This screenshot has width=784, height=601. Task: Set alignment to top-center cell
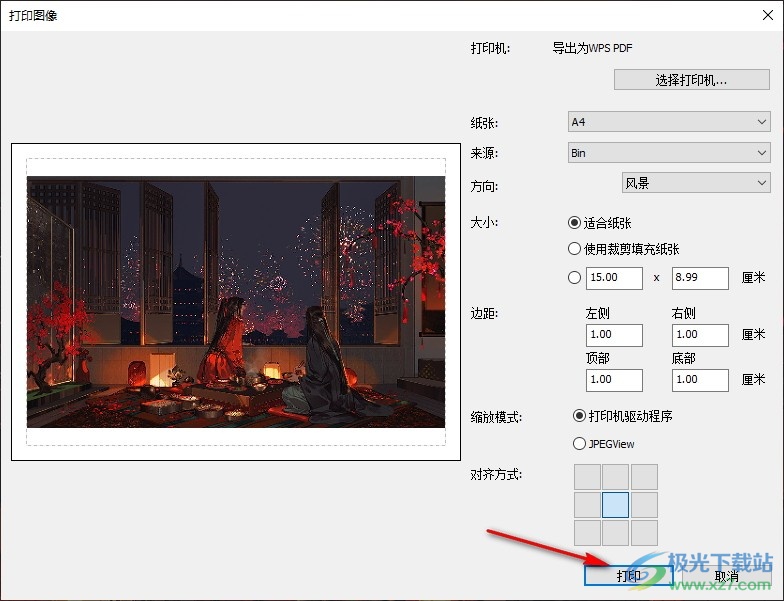[x=616, y=476]
